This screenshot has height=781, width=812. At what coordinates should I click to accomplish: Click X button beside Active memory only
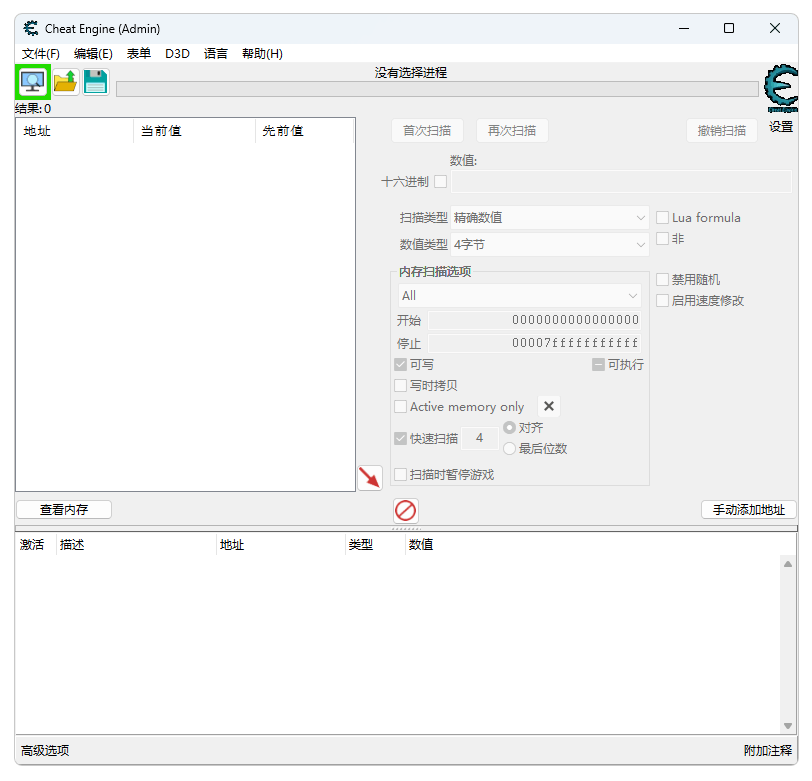coord(549,406)
